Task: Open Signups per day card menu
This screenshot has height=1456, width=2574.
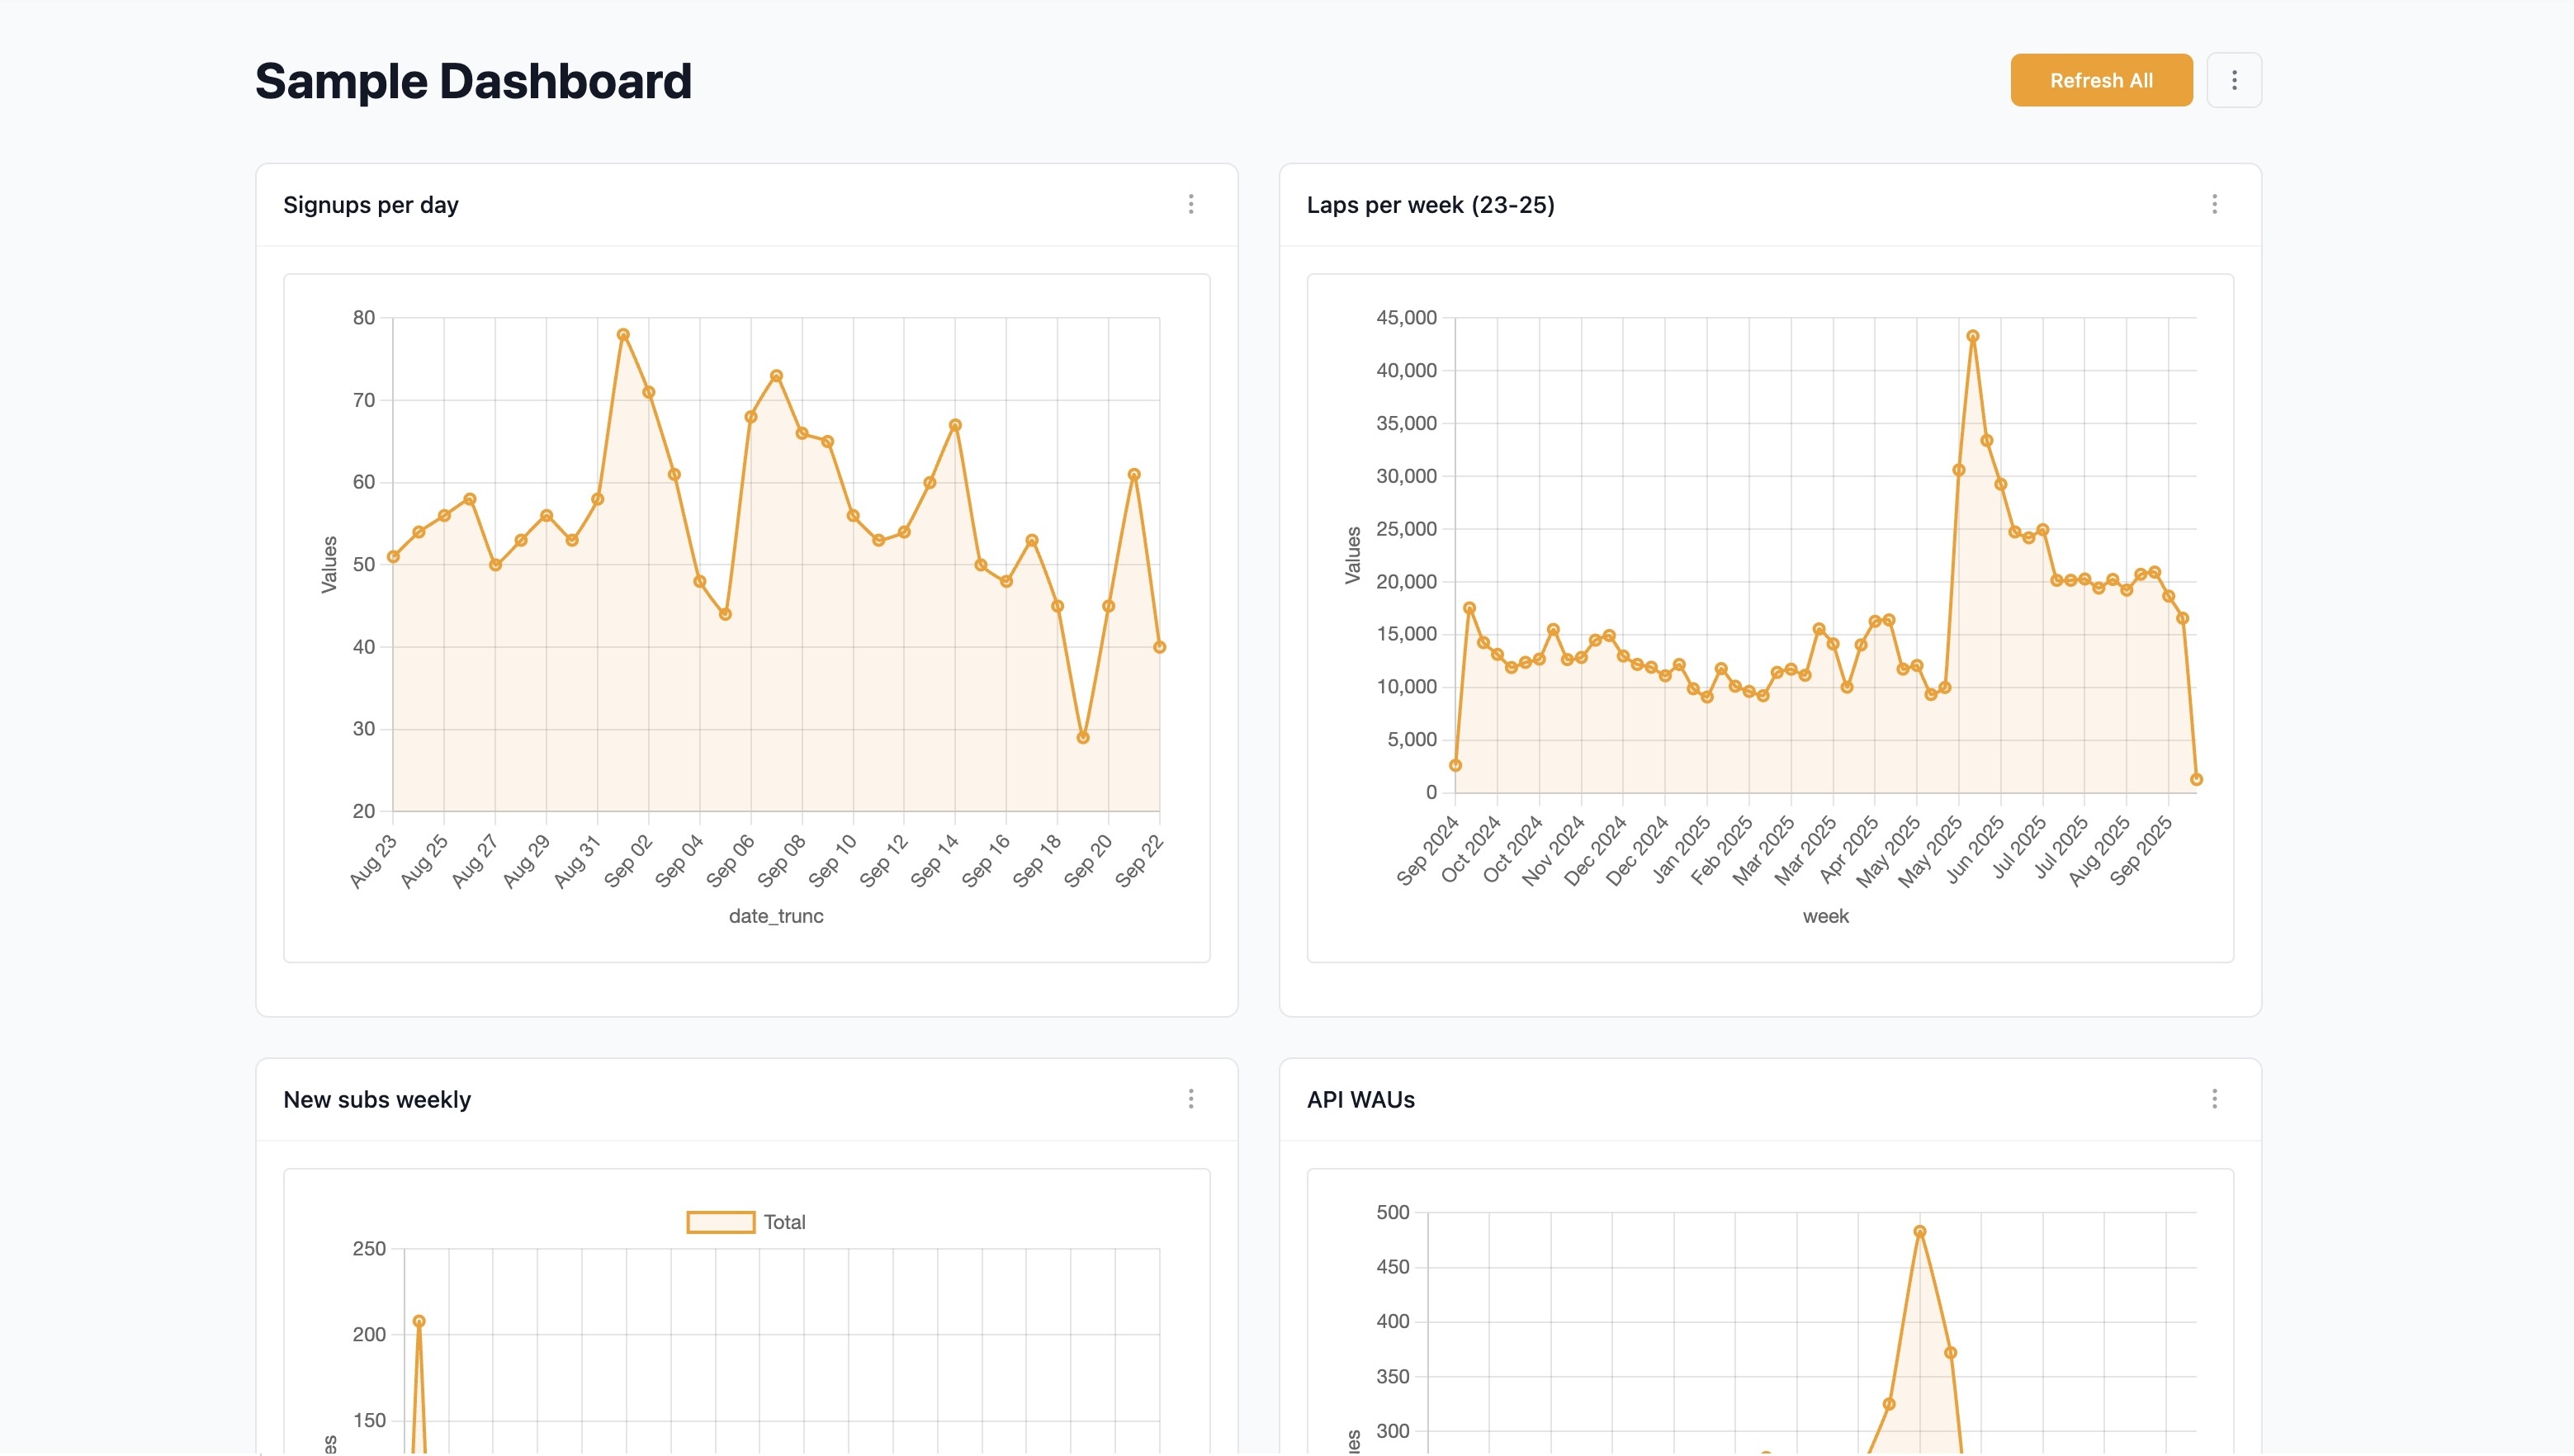Action: pos(1190,204)
